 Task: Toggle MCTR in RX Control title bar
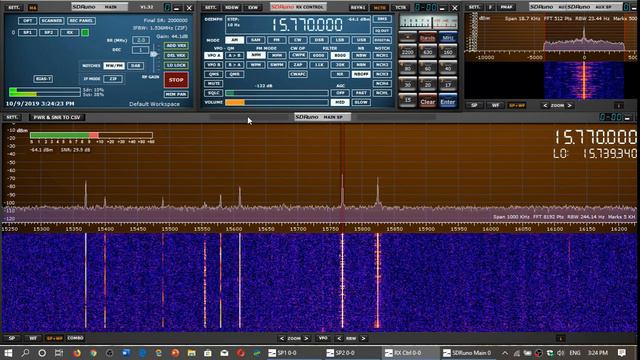(380, 7)
